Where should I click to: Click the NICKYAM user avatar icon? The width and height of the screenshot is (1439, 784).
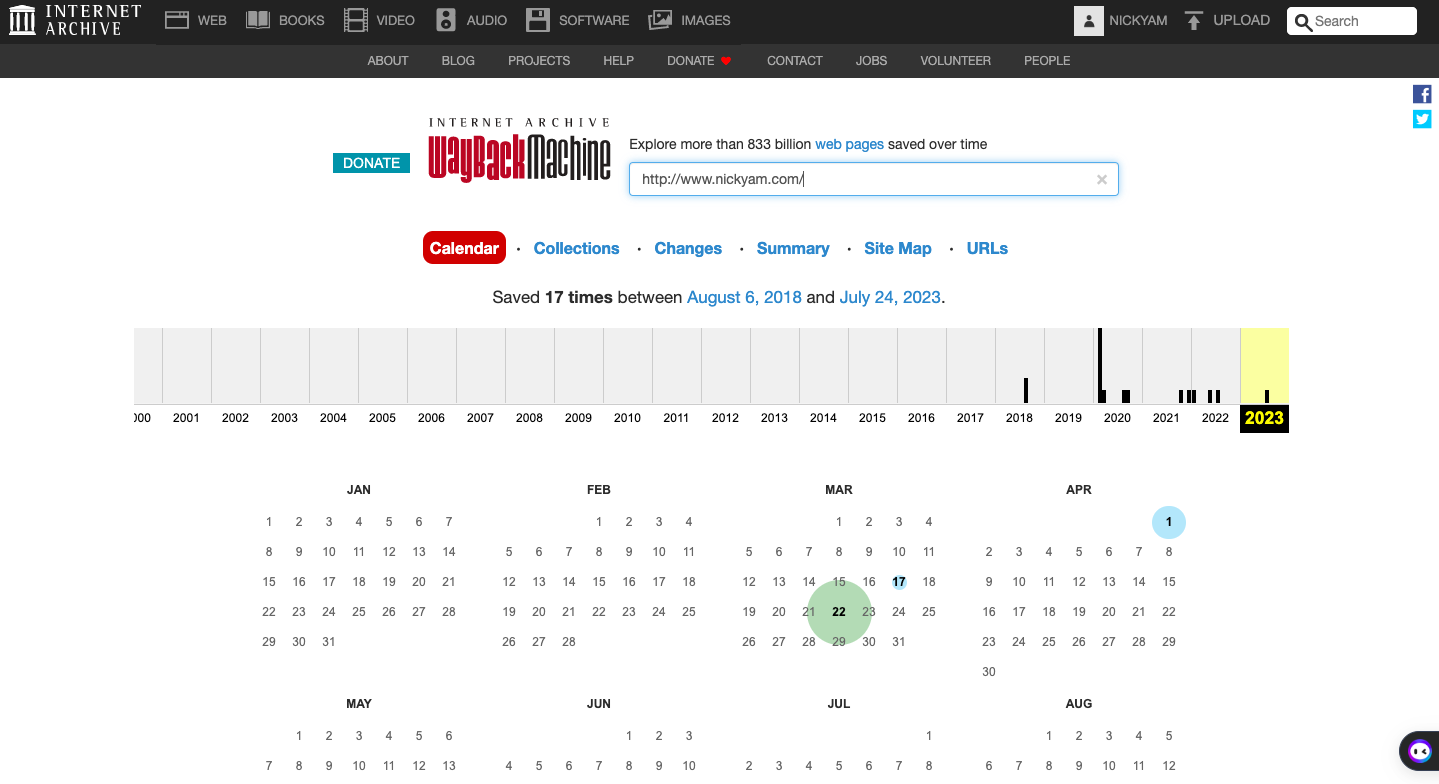[x=1088, y=21]
